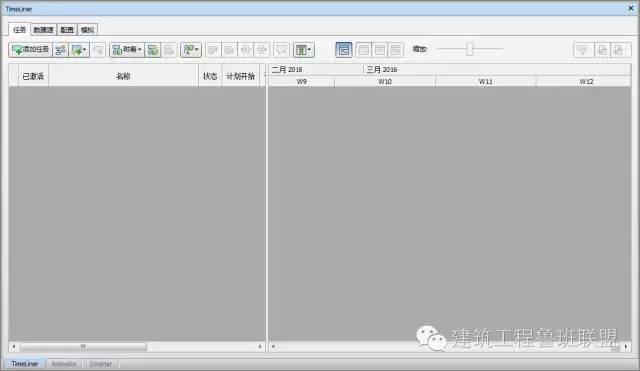Viewport: 640px width, 371px height.
Task: Select the Scripter bottom tab
Action: coord(100,363)
